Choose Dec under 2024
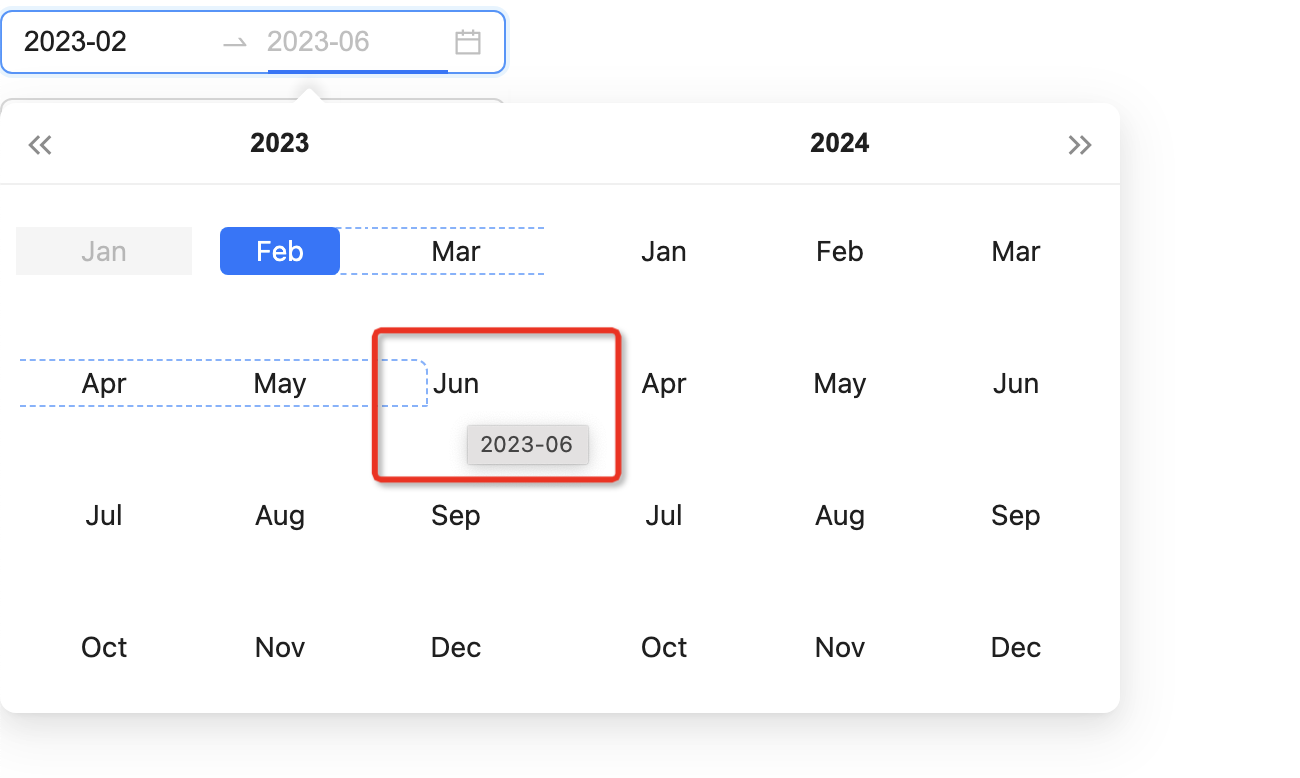Viewport: 1300px width, 778px height. 1015,647
